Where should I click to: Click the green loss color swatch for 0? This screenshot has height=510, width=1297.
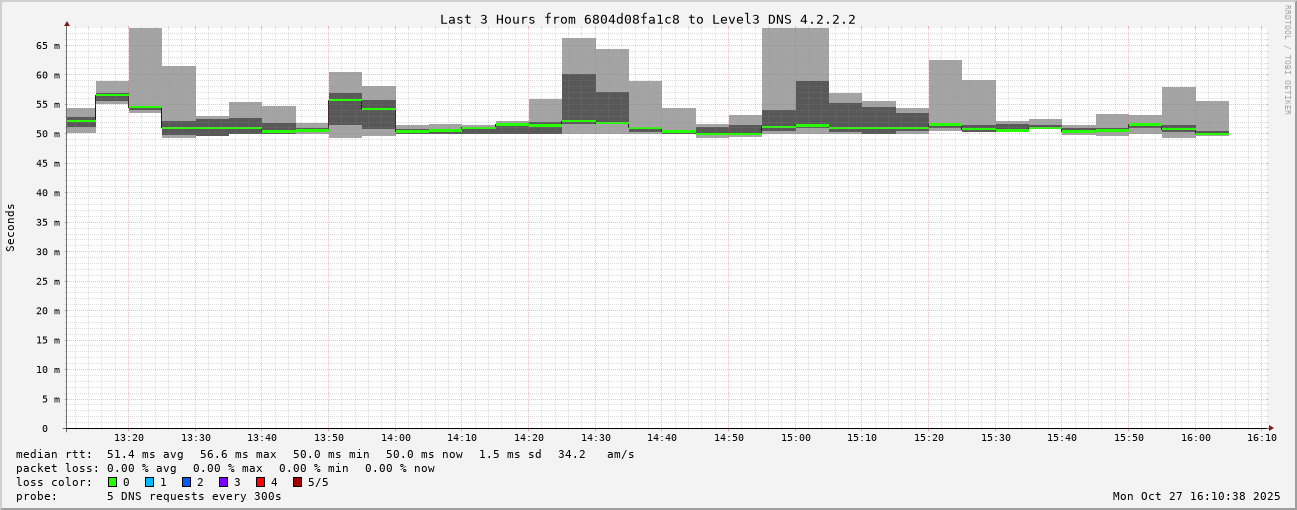tap(112, 482)
